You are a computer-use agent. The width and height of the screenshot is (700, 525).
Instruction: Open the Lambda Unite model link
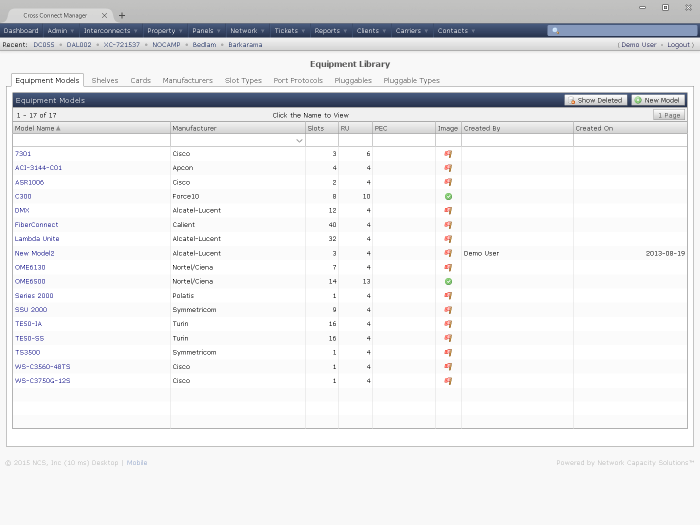pyautogui.click(x=37, y=239)
